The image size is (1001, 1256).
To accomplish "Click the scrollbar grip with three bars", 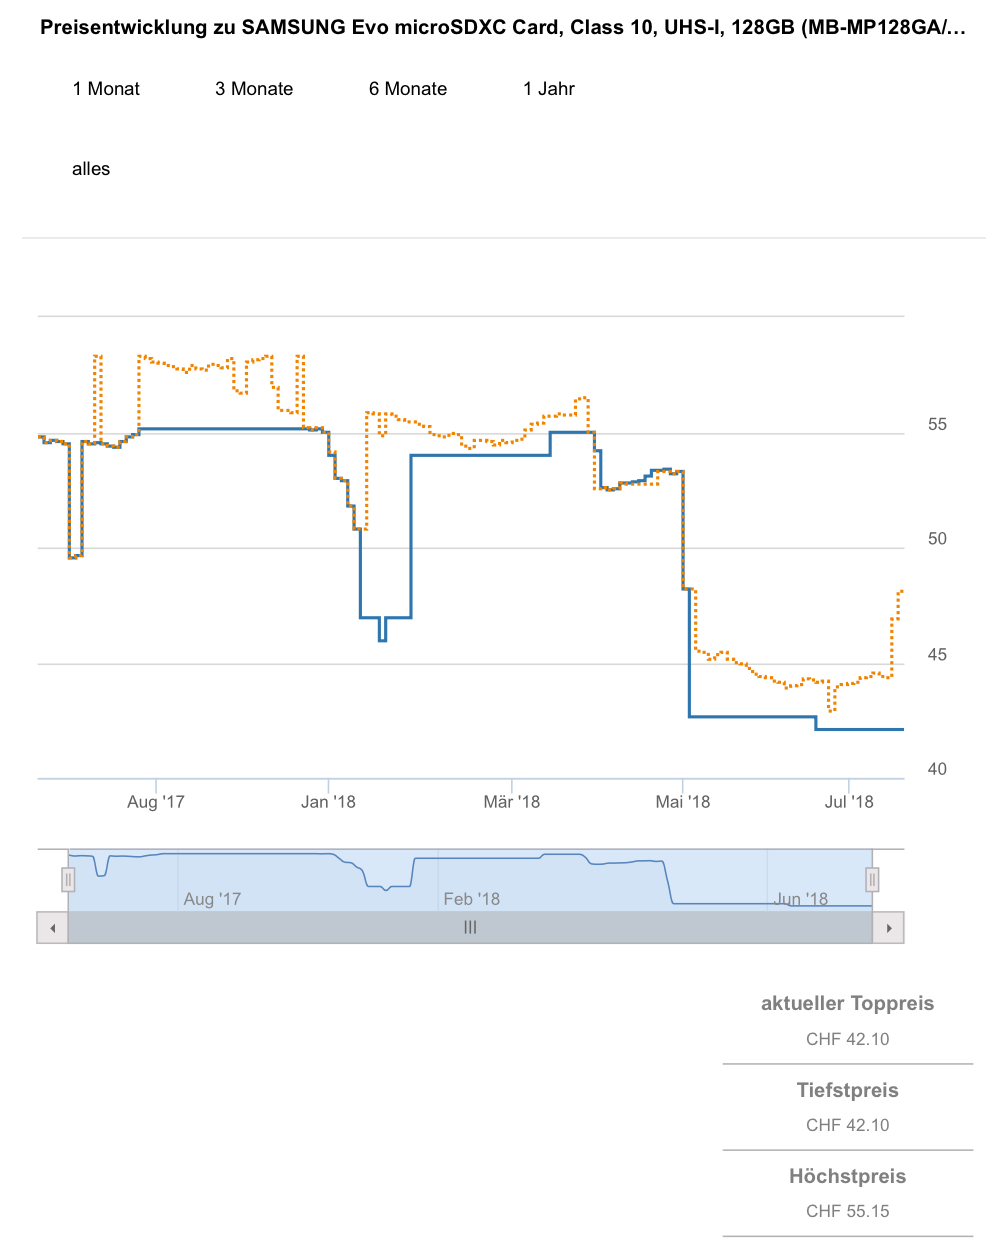I will click(x=470, y=928).
